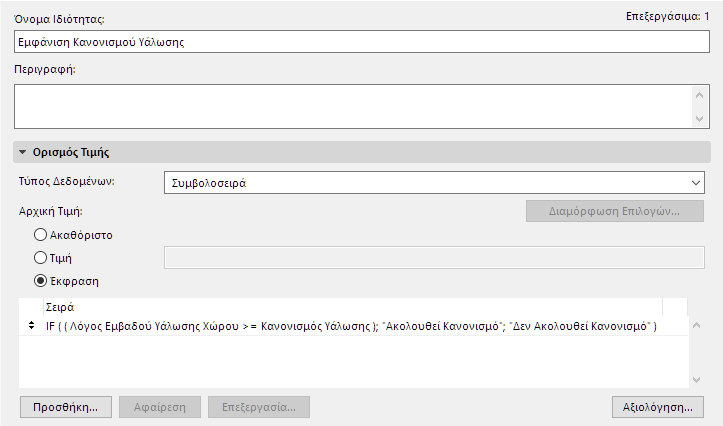The width and height of the screenshot is (723, 426).
Task: Click inside the Περιγραφή text area
Action: point(350,106)
